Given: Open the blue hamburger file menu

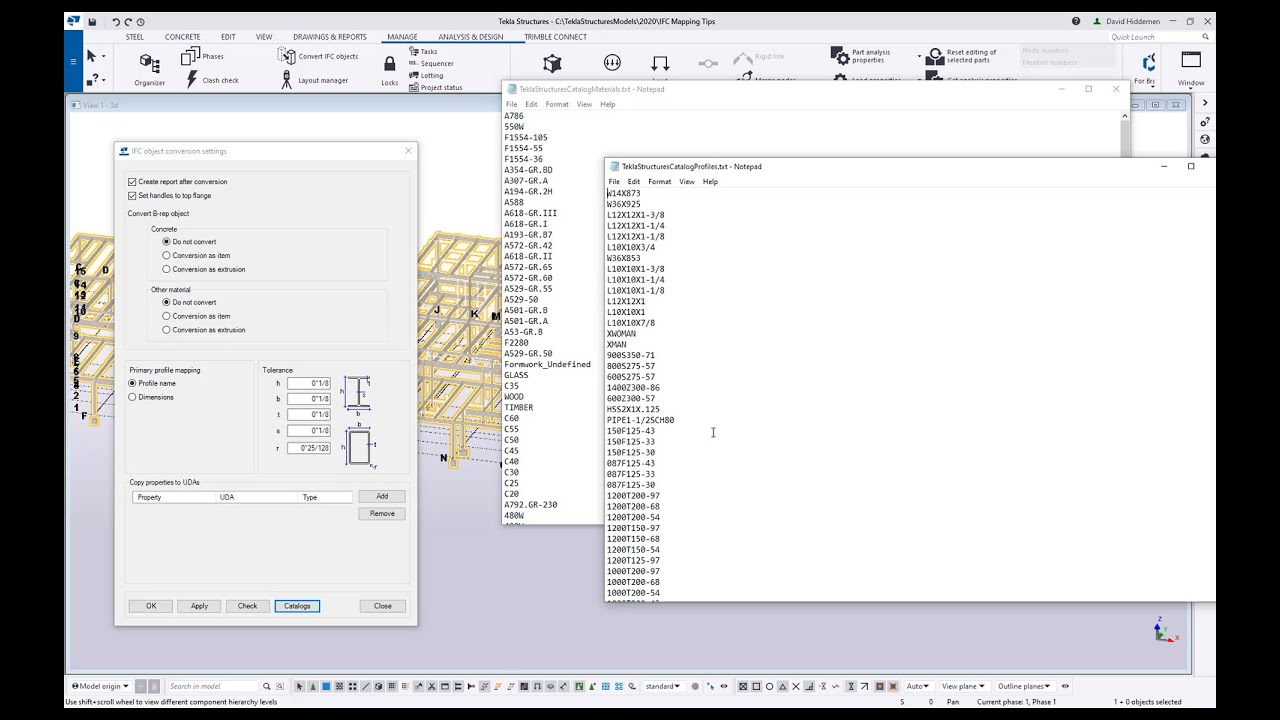Looking at the screenshot, I should (73, 62).
